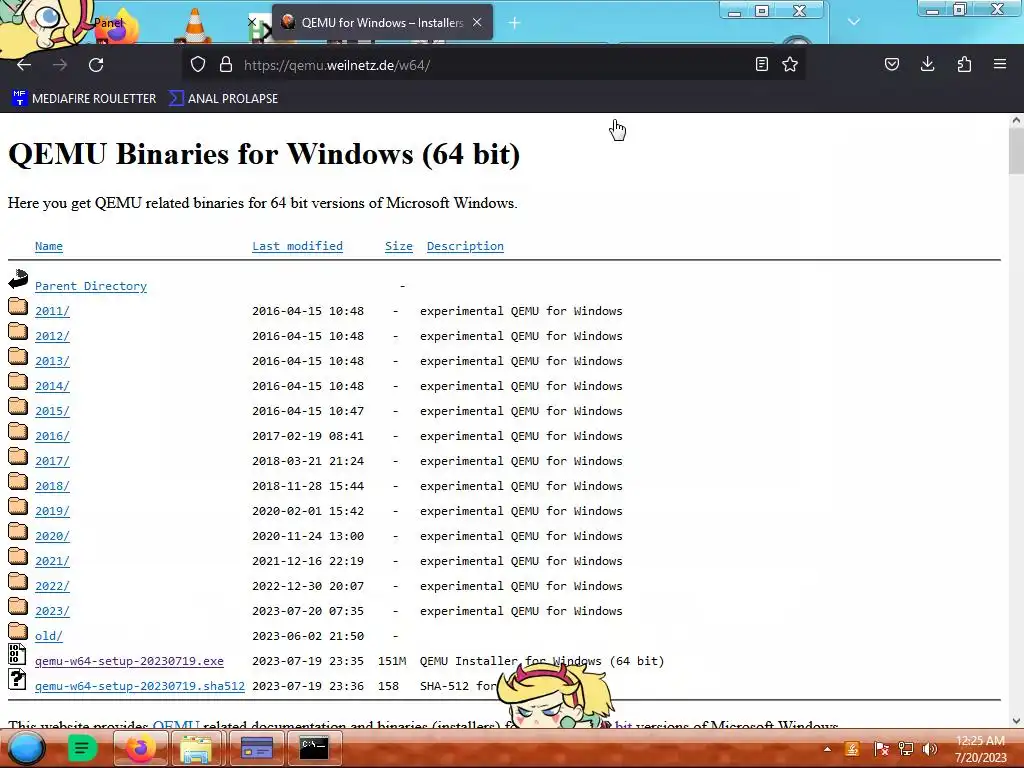Image resolution: width=1024 pixels, height=768 pixels.
Task: Open the downloads panel
Action: (x=927, y=65)
